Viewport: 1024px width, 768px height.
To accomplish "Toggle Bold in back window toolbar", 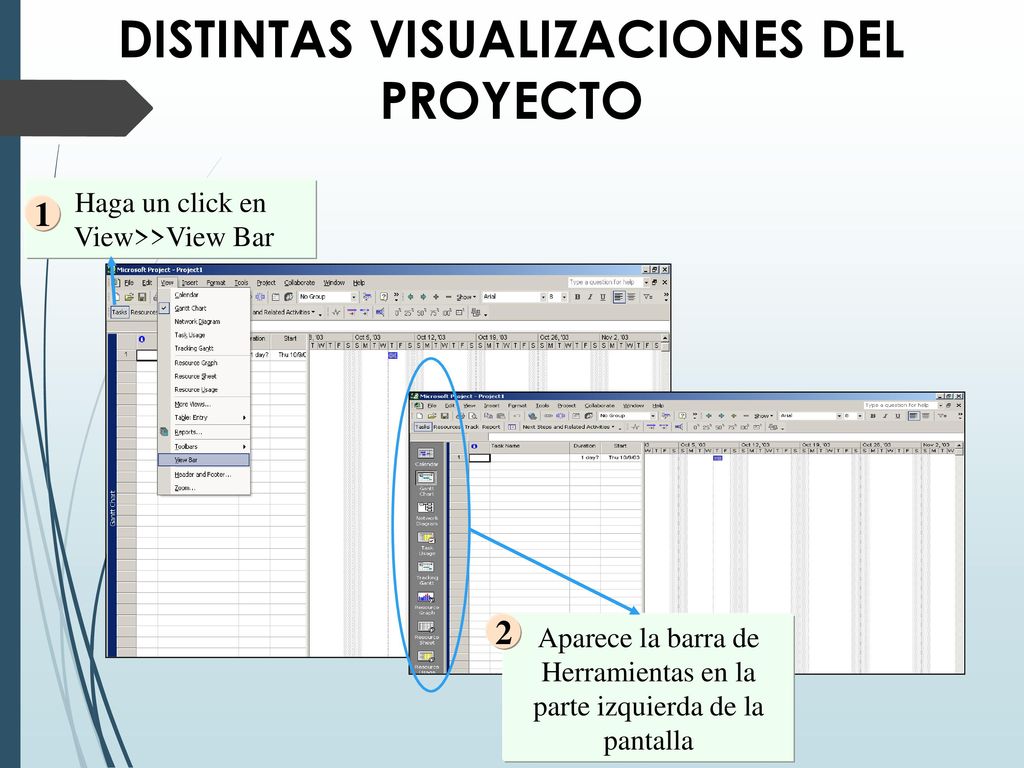I will click(x=577, y=296).
